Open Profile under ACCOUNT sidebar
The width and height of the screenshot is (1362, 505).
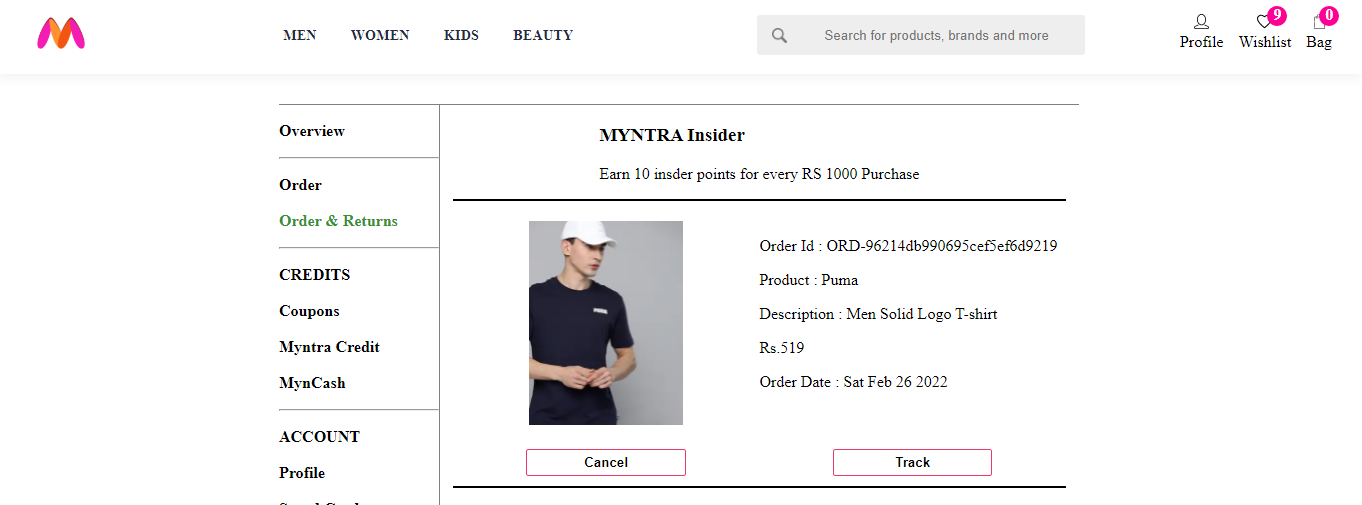pyautogui.click(x=302, y=473)
